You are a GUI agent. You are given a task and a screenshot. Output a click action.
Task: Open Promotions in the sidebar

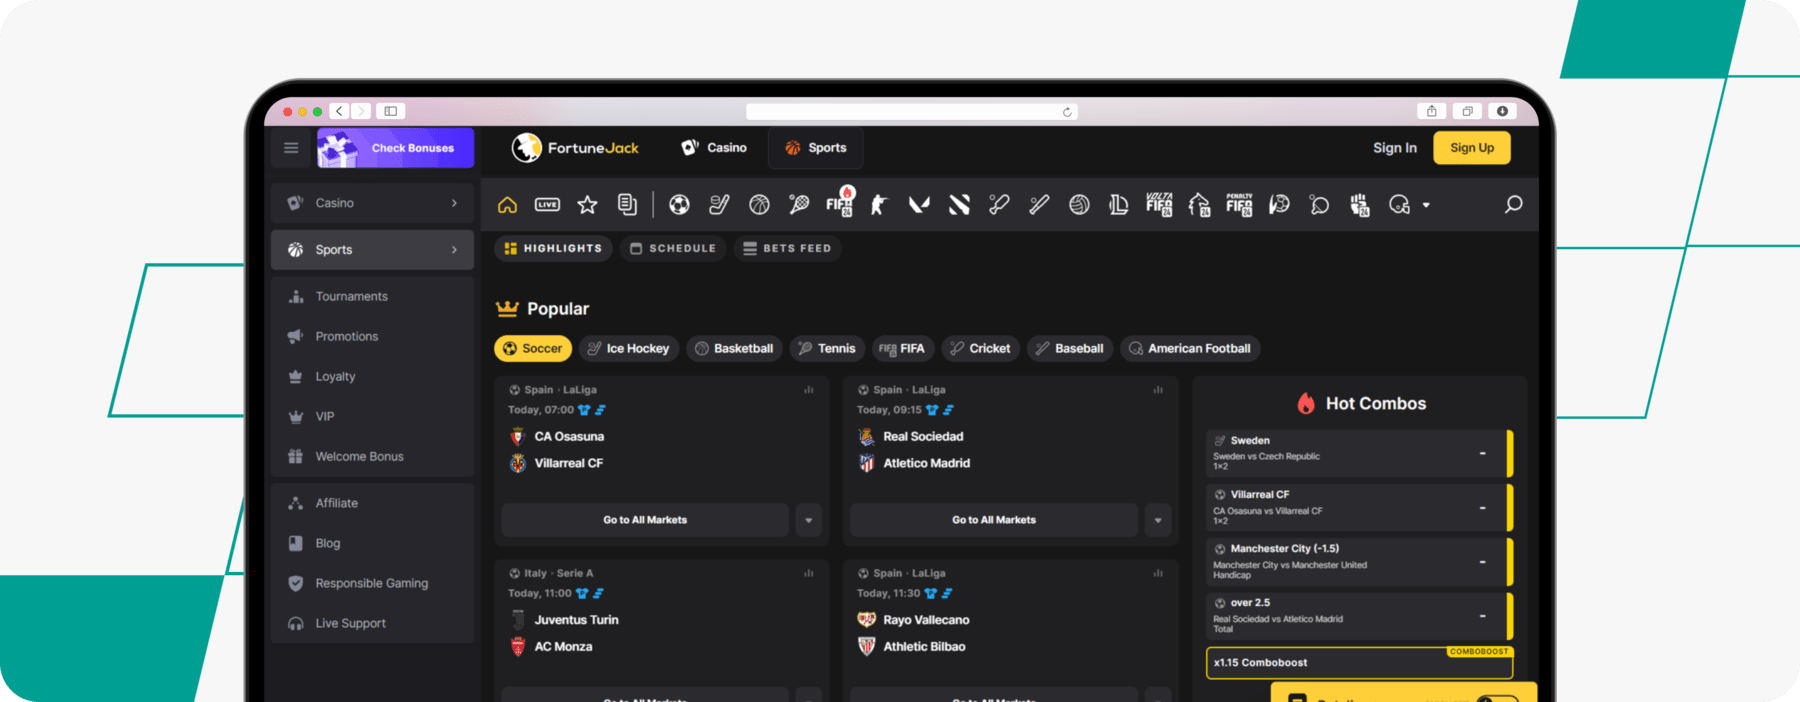click(x=372, y=337)
